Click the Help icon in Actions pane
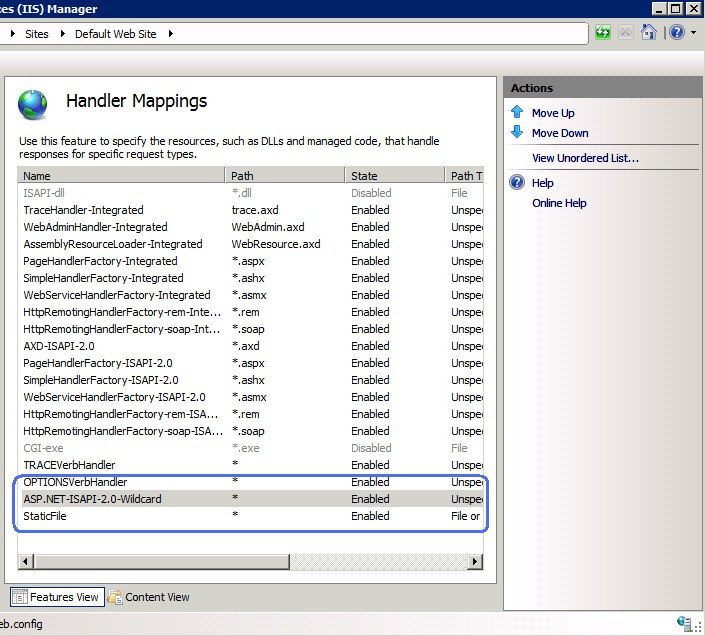Viewport: 706px width, 636px height. (517, 182)
